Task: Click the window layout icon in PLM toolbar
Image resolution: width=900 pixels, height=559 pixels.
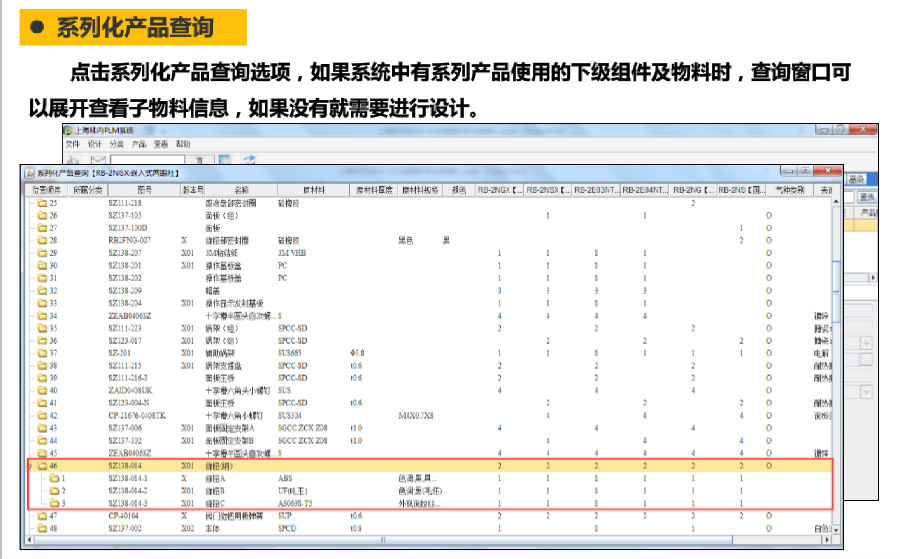Action: click(224, 159)
